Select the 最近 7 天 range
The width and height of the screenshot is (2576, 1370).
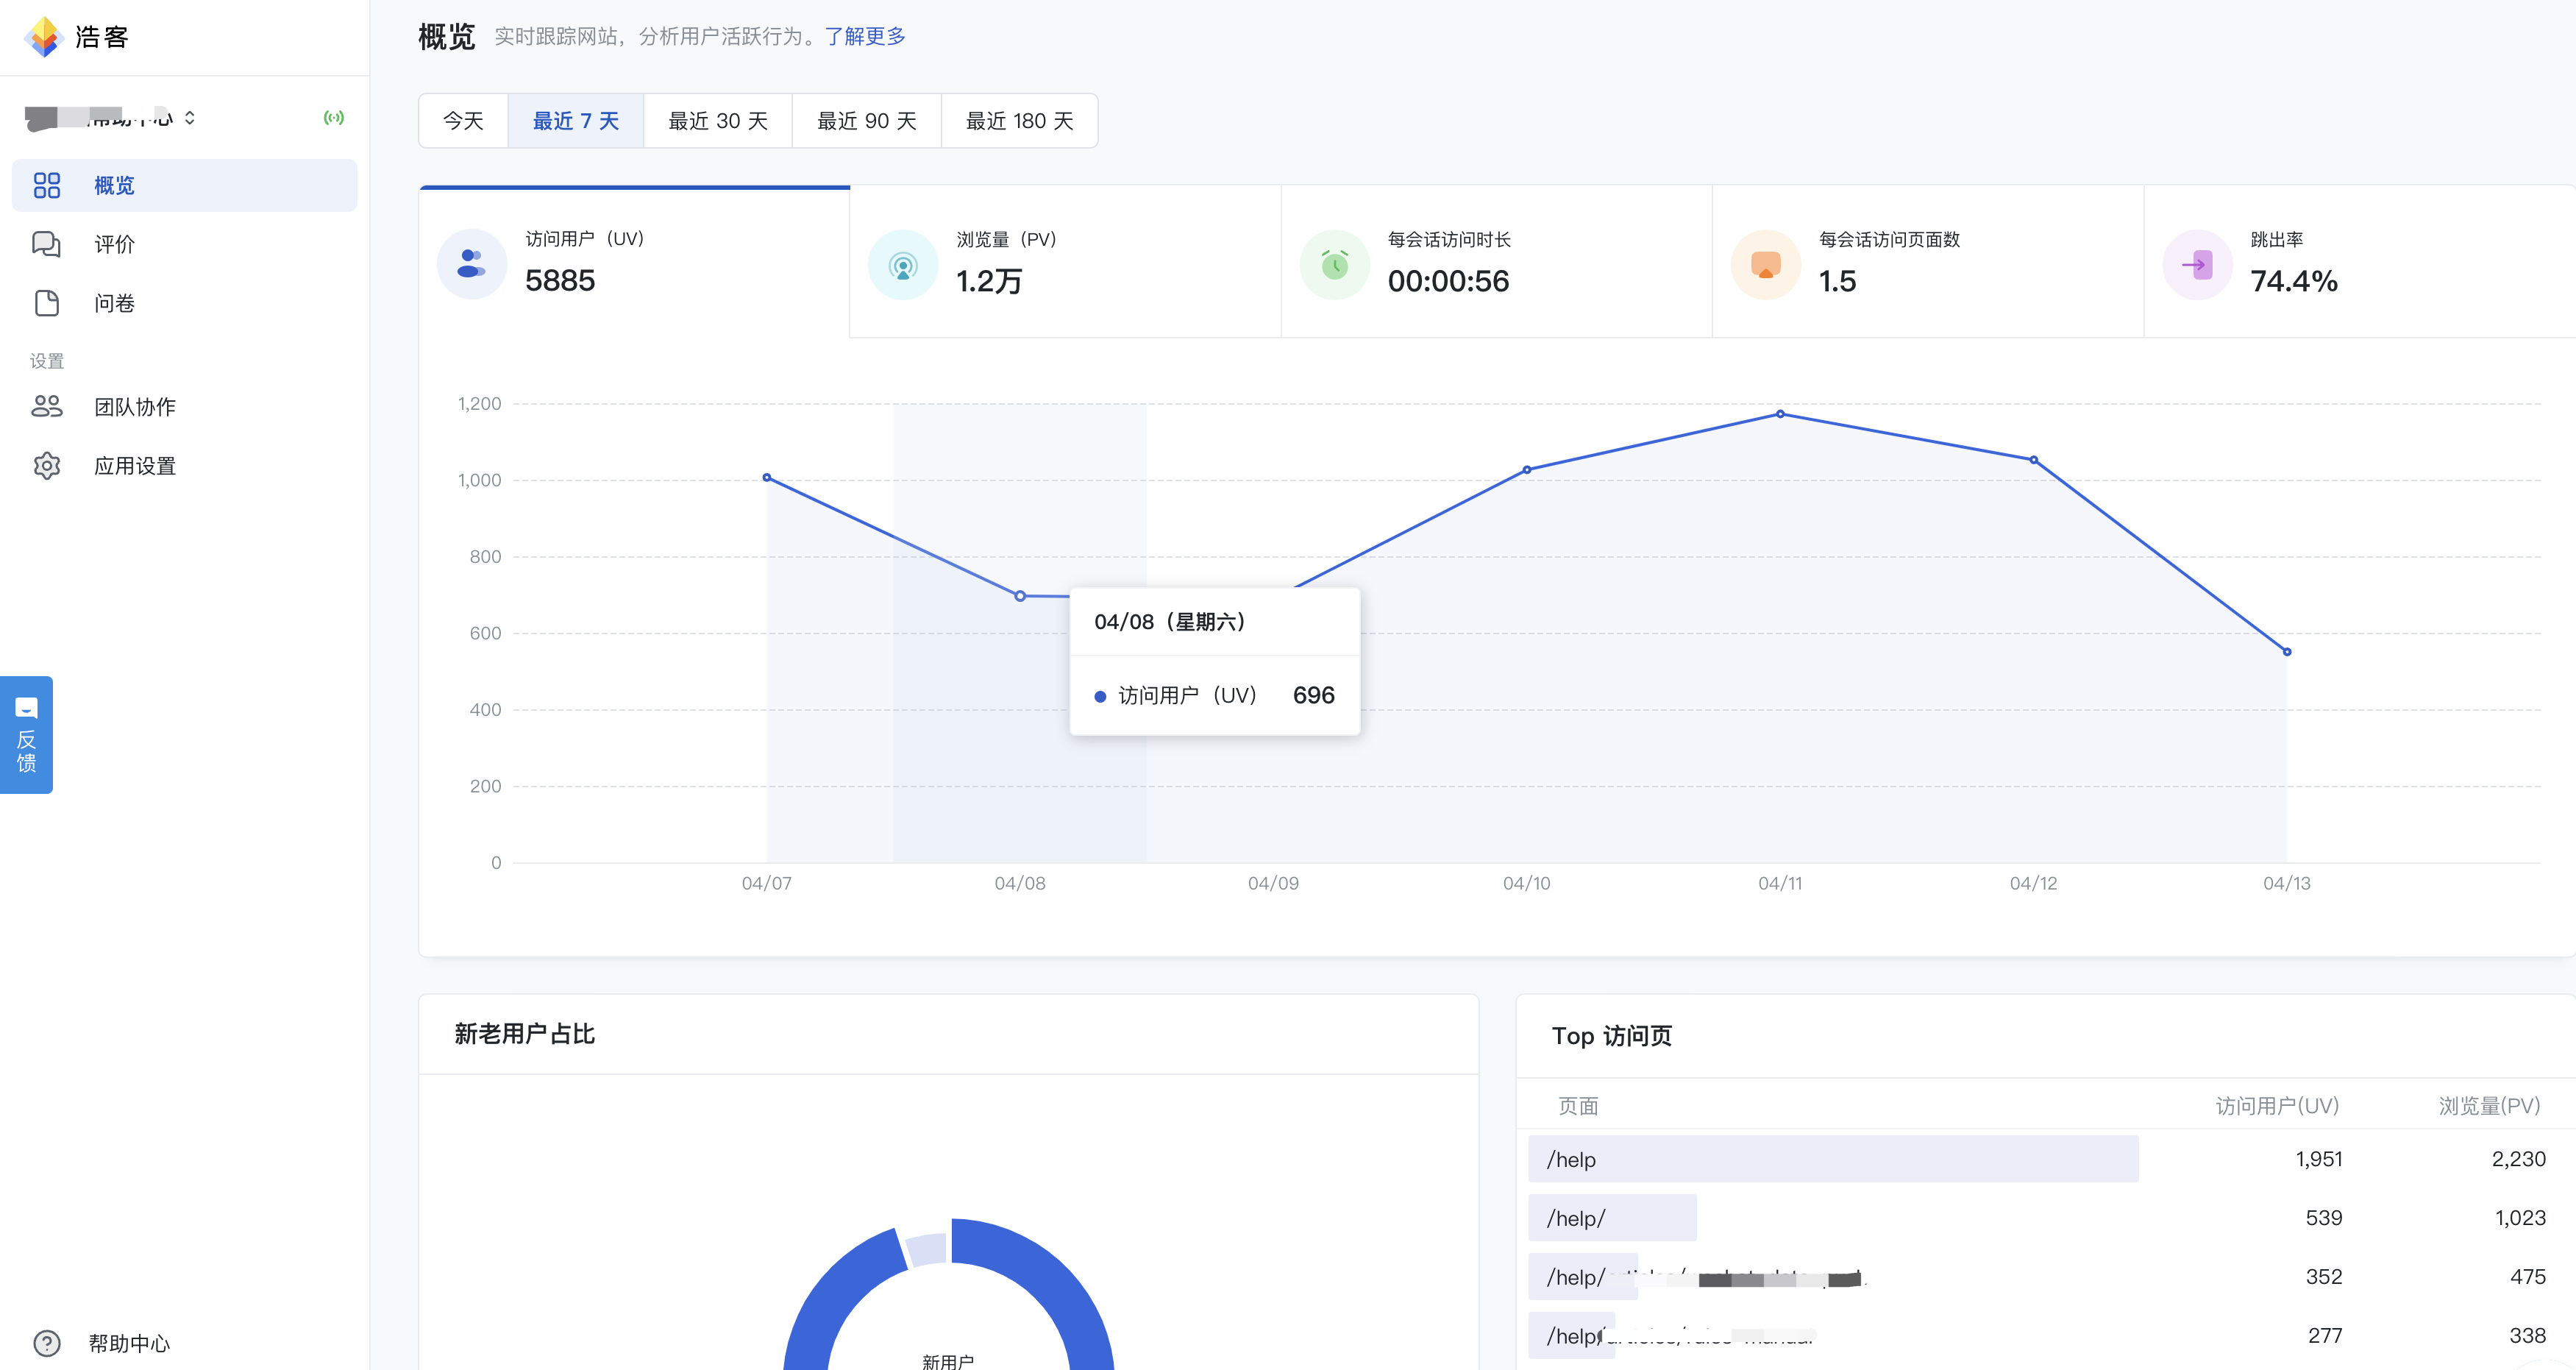click(x=576, y=121)
